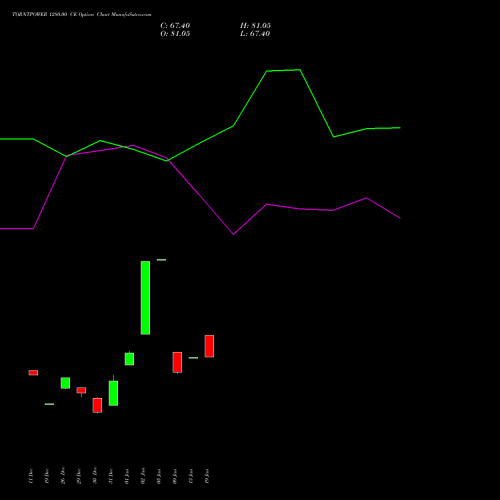
Task: Click the green candle for 26 Dec
Action: 65,383
